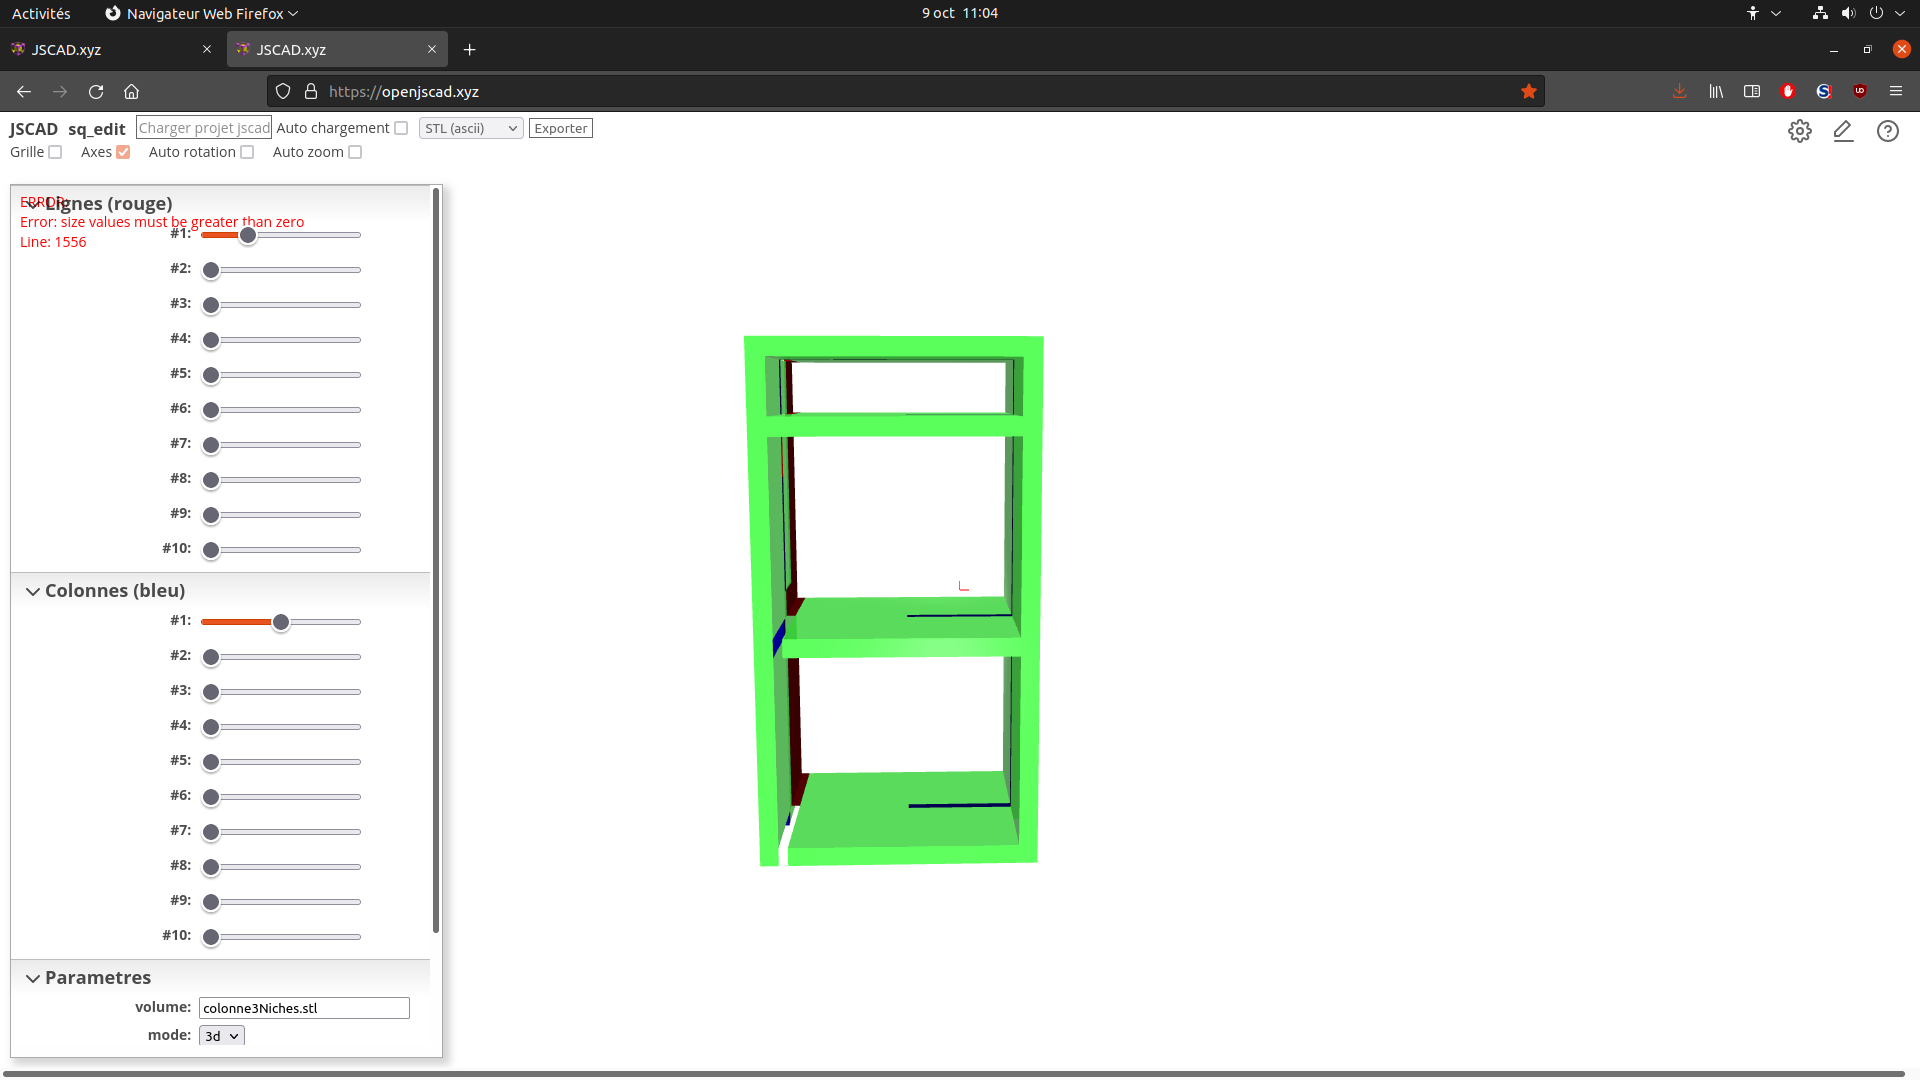The width and height of the screenshot is (1920, 1080).
Task: Click the Exporter button
Action: (560, 128)
